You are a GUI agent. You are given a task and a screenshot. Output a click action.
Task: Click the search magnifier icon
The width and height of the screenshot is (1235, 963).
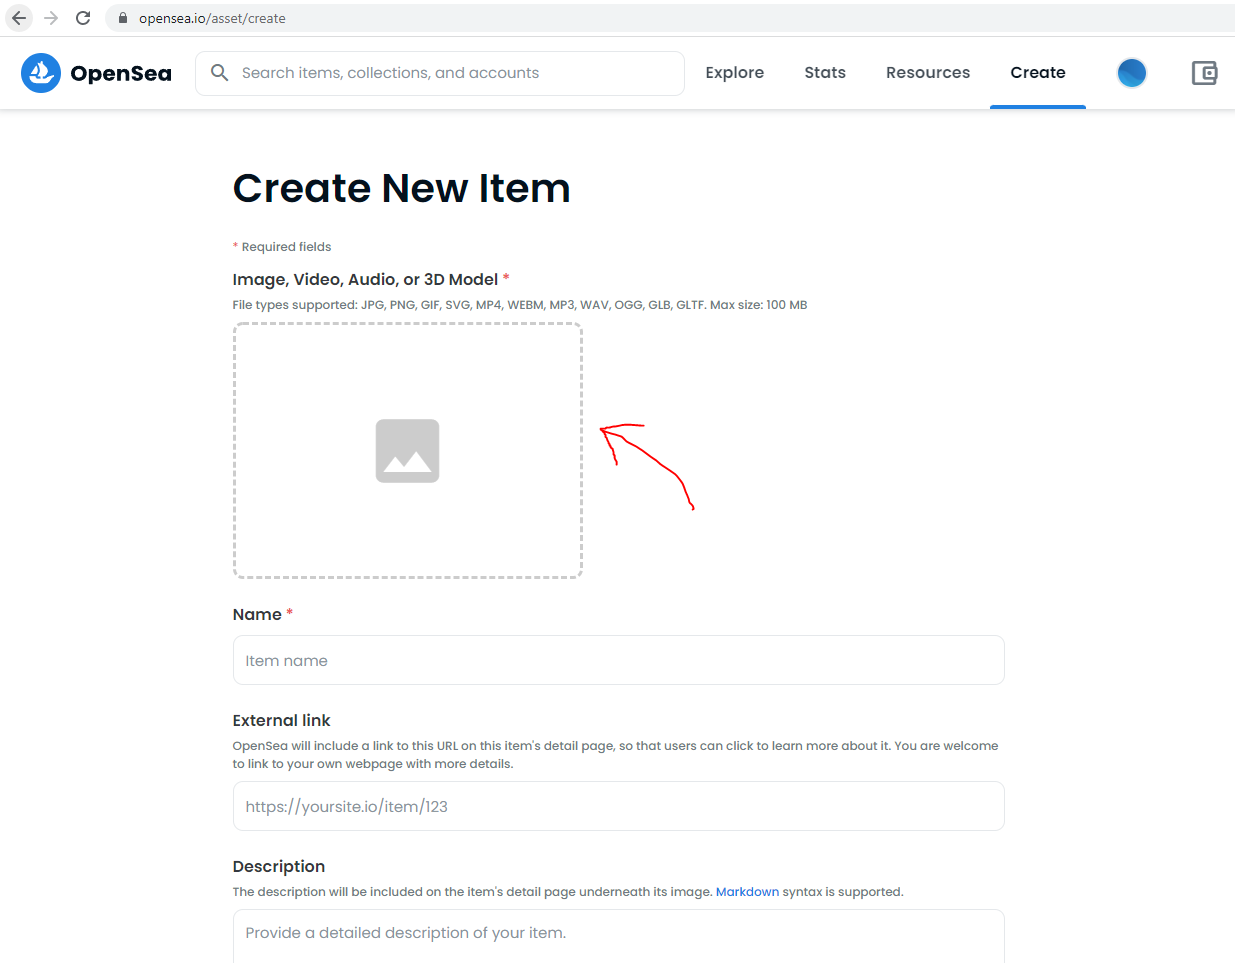click(220, 72)
